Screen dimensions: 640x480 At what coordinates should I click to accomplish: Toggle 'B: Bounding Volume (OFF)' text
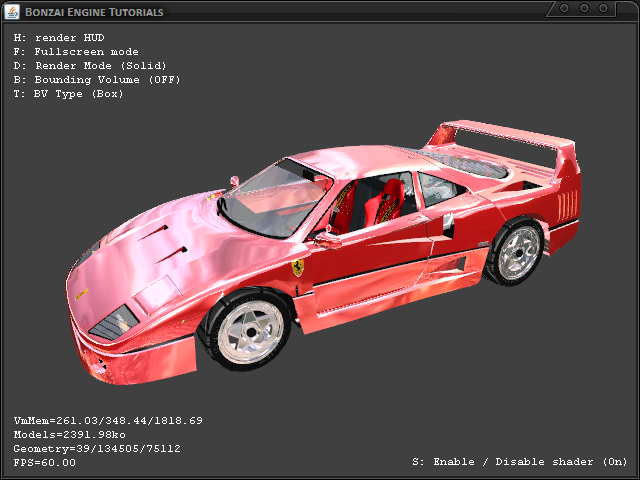(97, 80)
